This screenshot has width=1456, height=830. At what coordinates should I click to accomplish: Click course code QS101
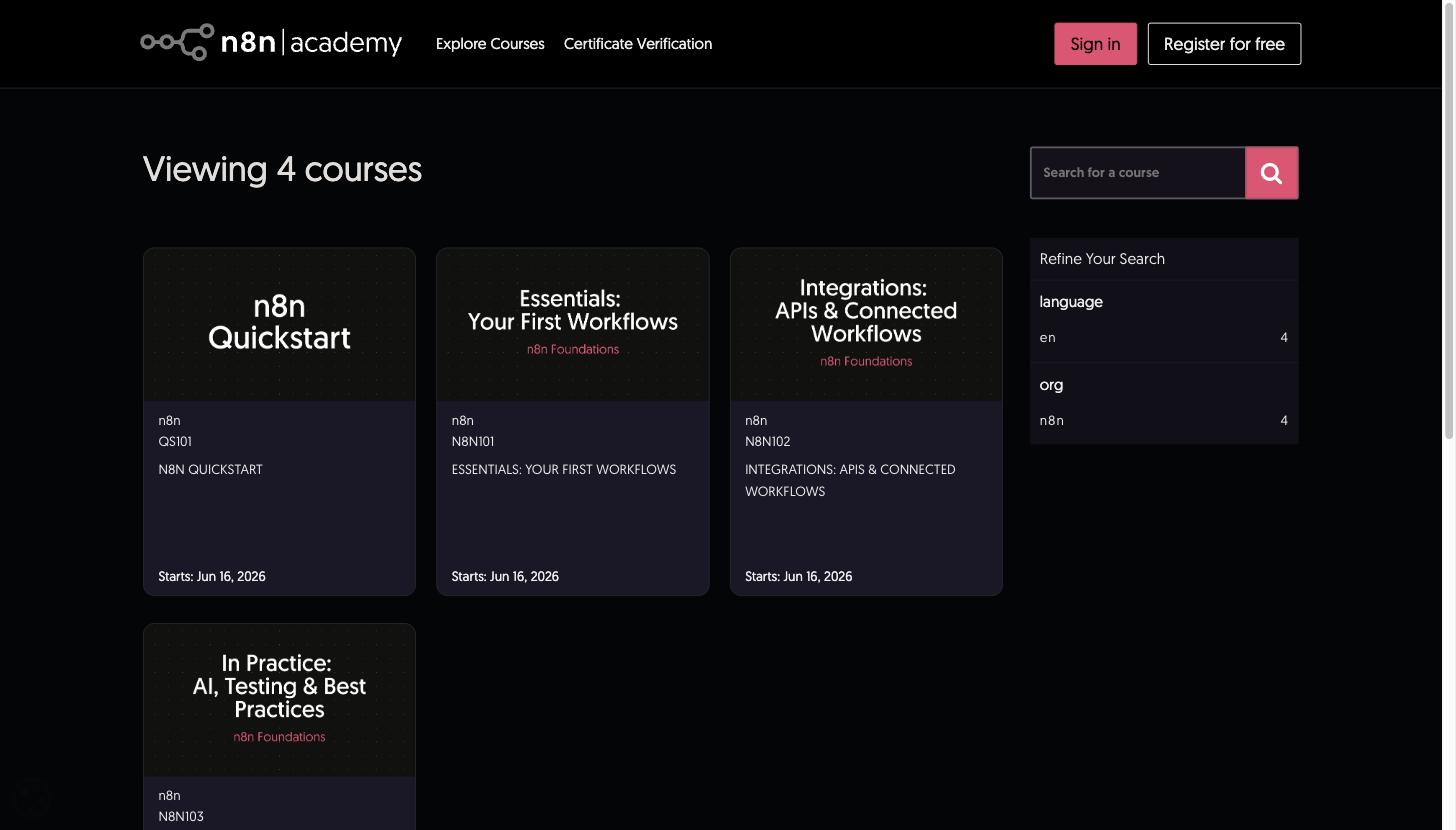pyautogui.click(x=175, y=441)
